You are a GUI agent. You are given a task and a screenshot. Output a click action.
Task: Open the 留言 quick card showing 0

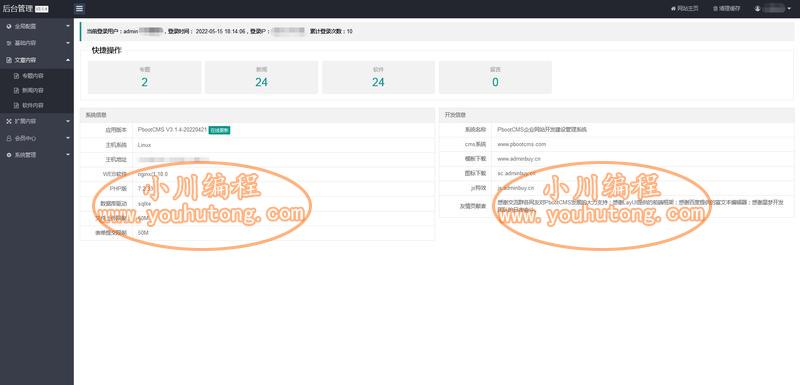pos(495,77)
